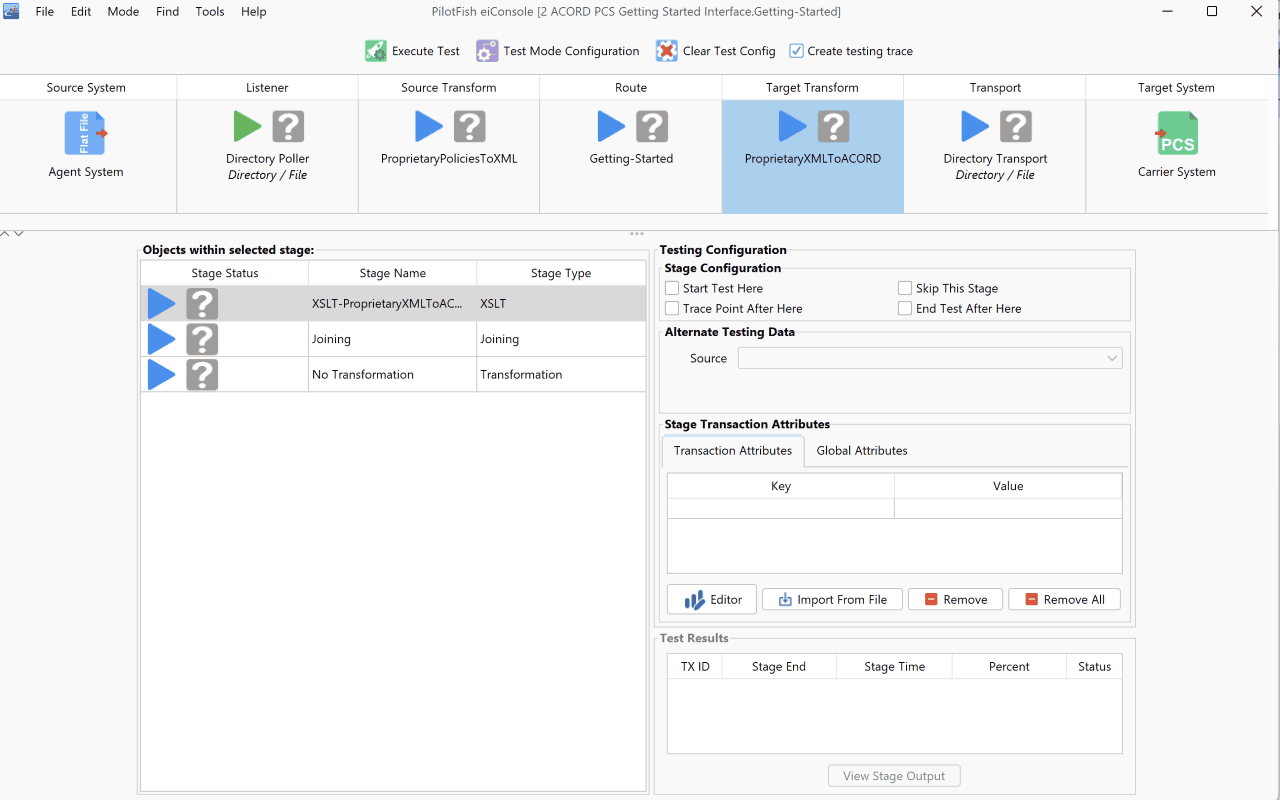Click the empty Key cell in attributes table
The height and width of the screenshot is (800, 1280).
[x=781, y=509]
